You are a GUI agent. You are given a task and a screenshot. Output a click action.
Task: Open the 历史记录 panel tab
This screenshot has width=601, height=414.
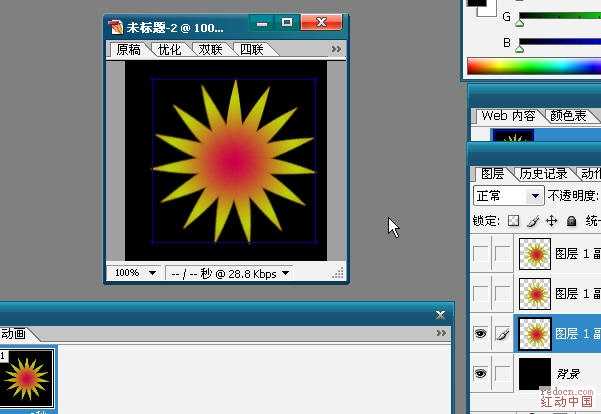coord(545,174)
